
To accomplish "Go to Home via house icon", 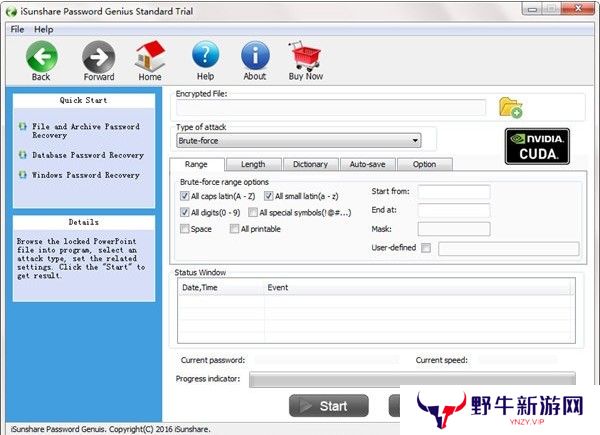I will coord(150,56).
